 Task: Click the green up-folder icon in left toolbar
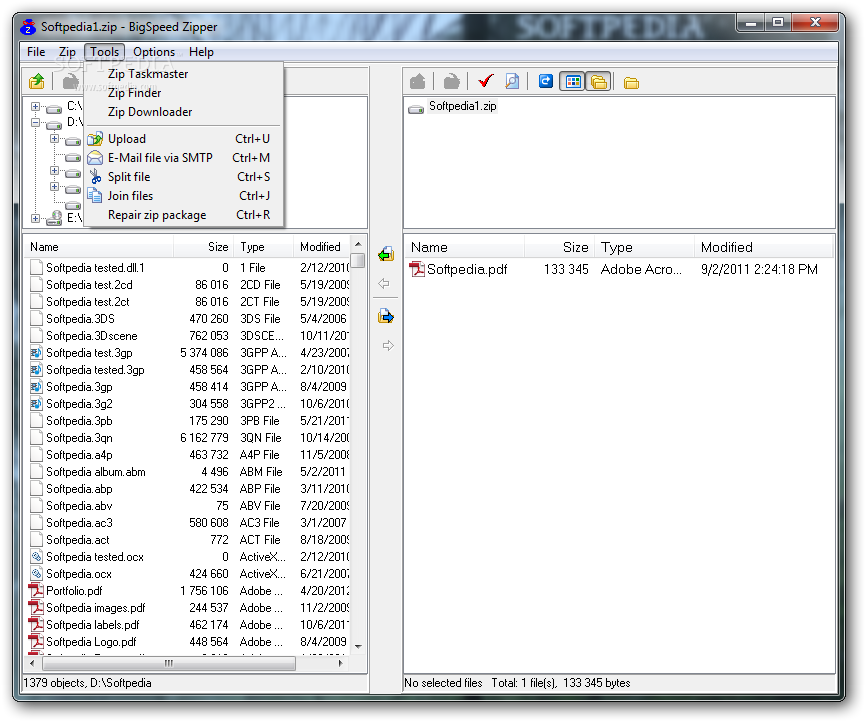(37, 82)
